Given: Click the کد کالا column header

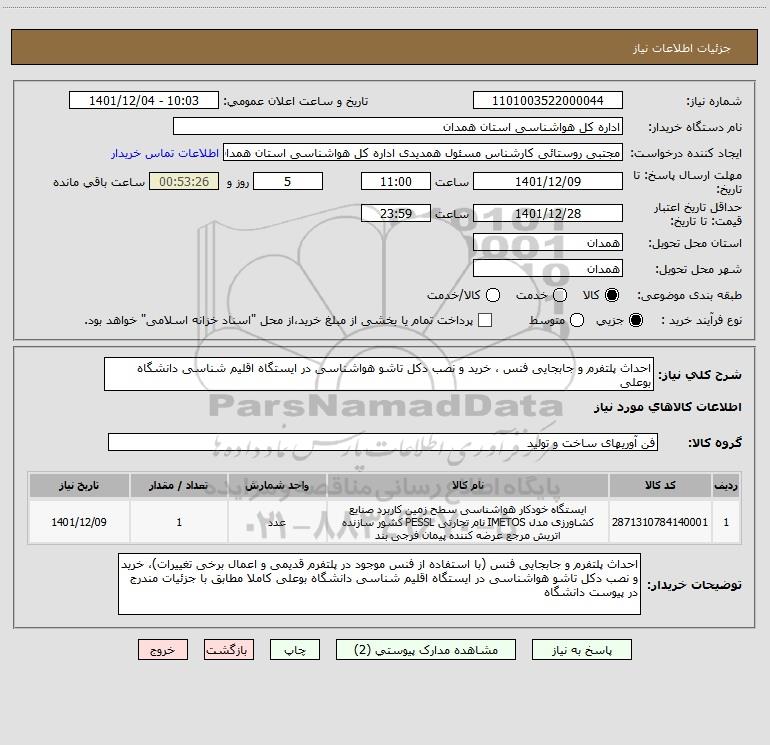Looking at the screenshot, I should [660, 485].
